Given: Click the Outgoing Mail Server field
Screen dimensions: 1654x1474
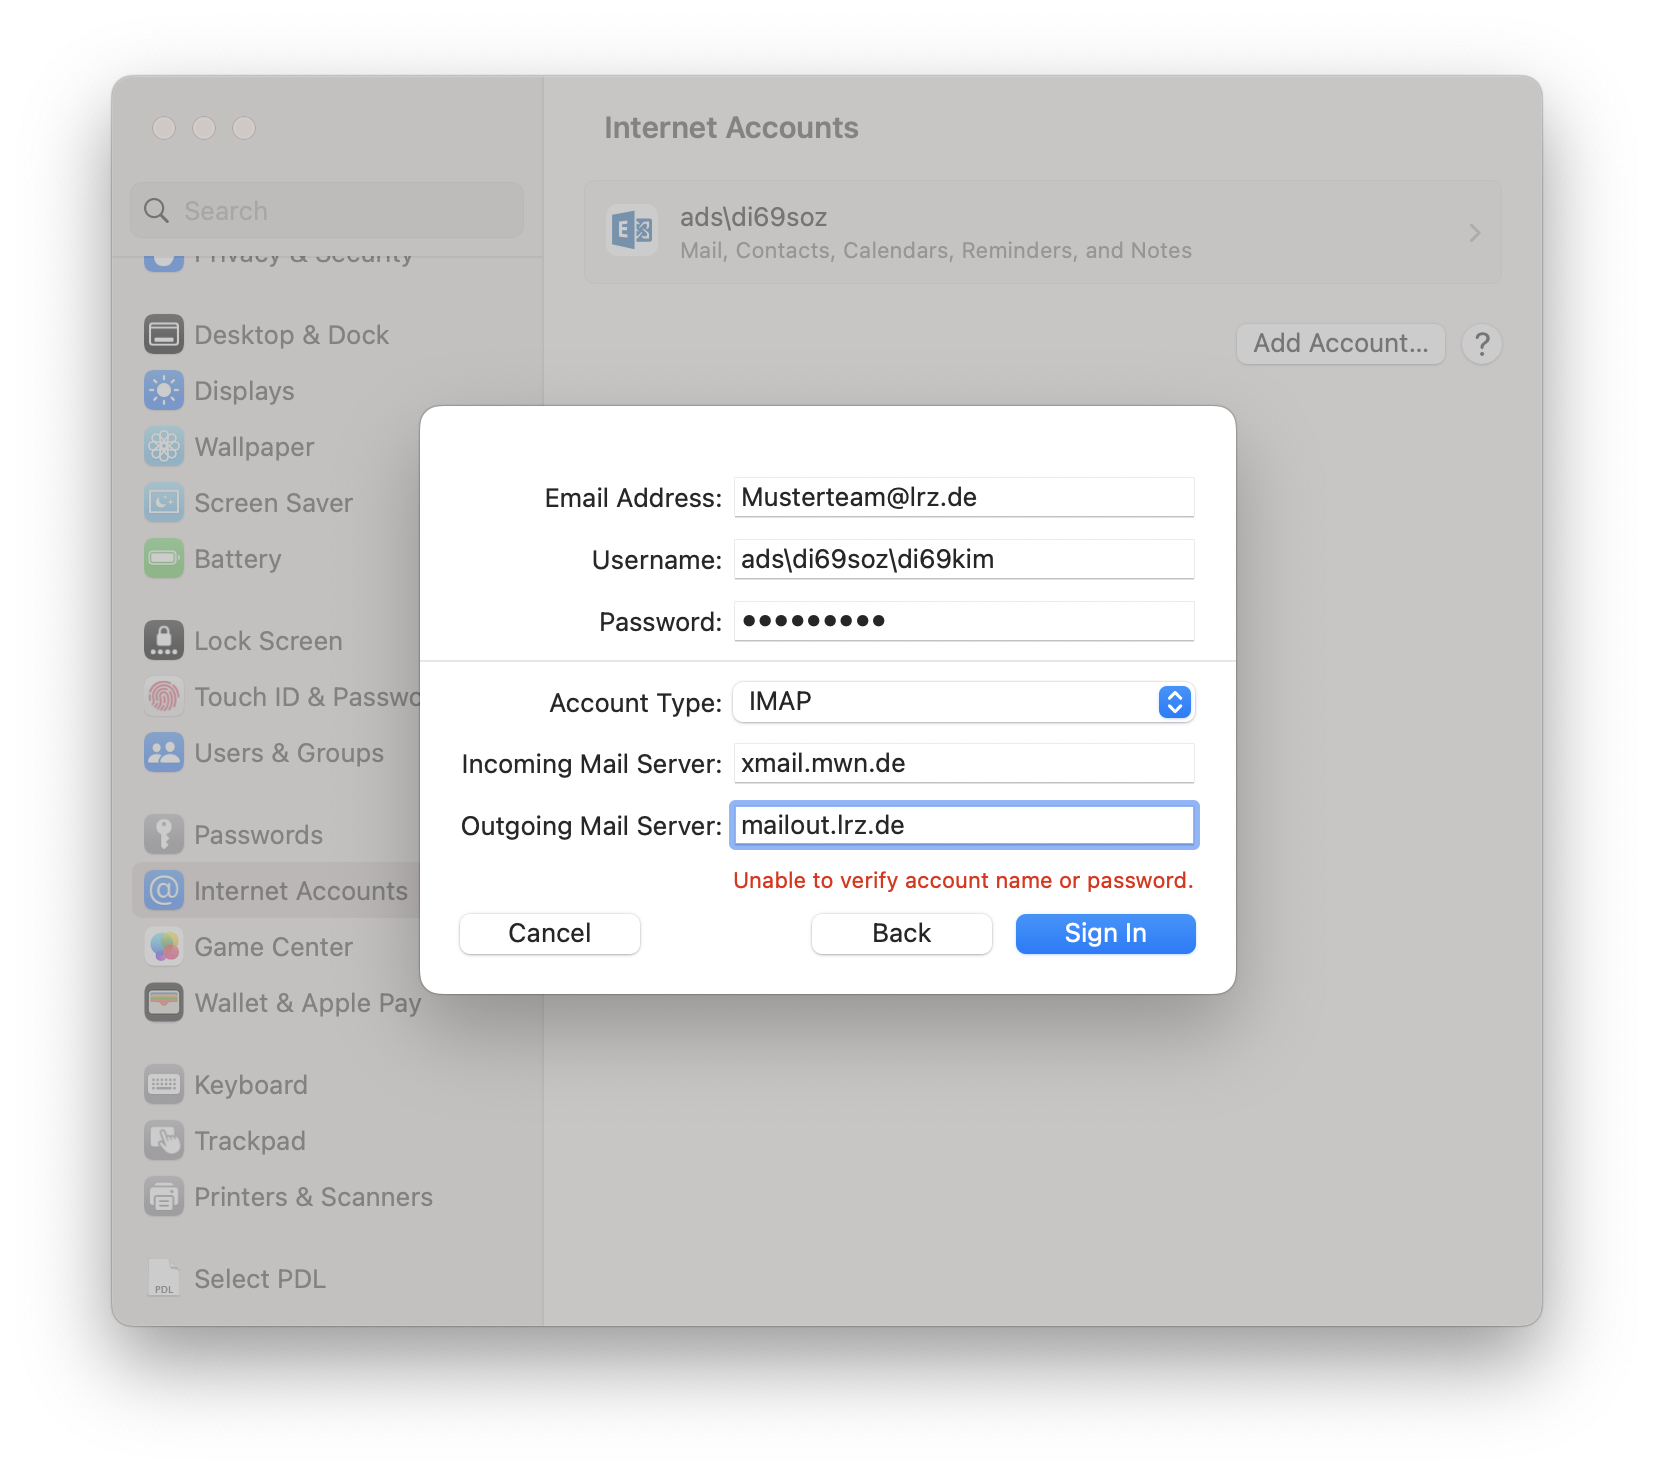Looking at the screenshot, I should pos(963,825).
